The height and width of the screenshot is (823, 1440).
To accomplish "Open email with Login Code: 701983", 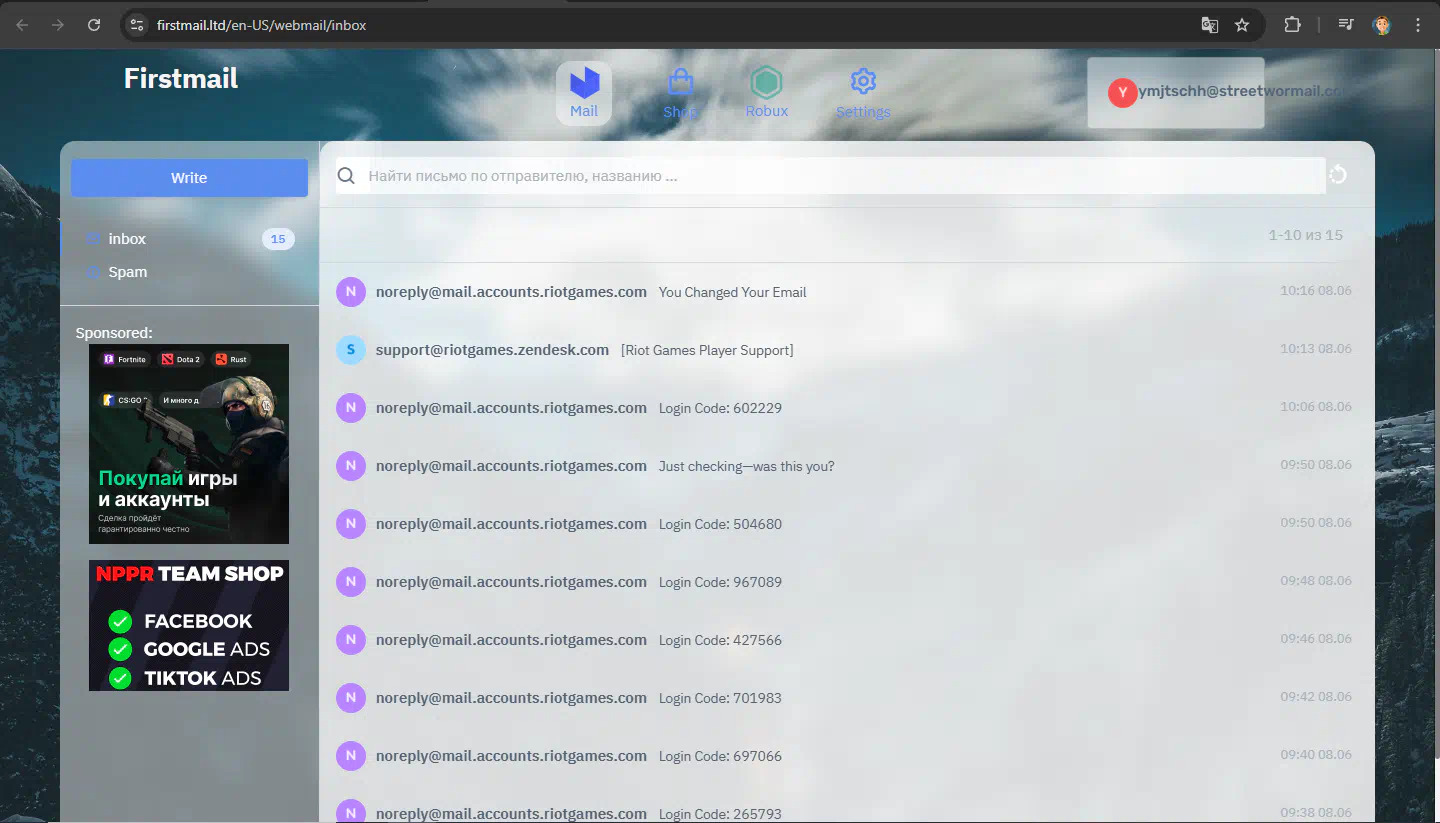I will (847, 698).
